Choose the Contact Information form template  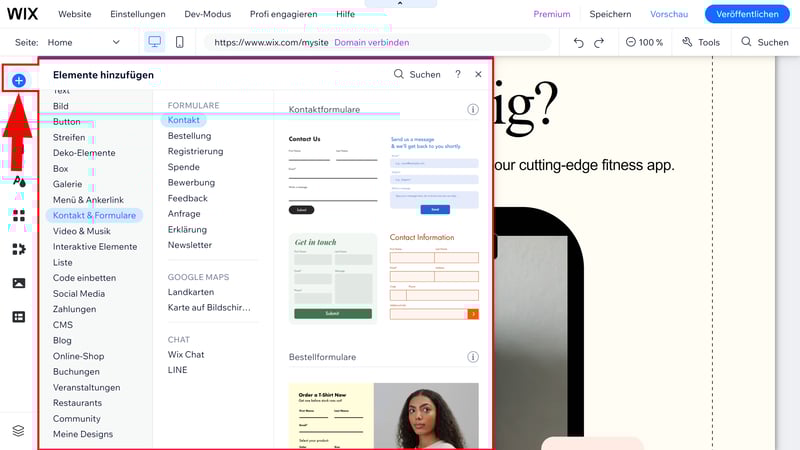434,277
